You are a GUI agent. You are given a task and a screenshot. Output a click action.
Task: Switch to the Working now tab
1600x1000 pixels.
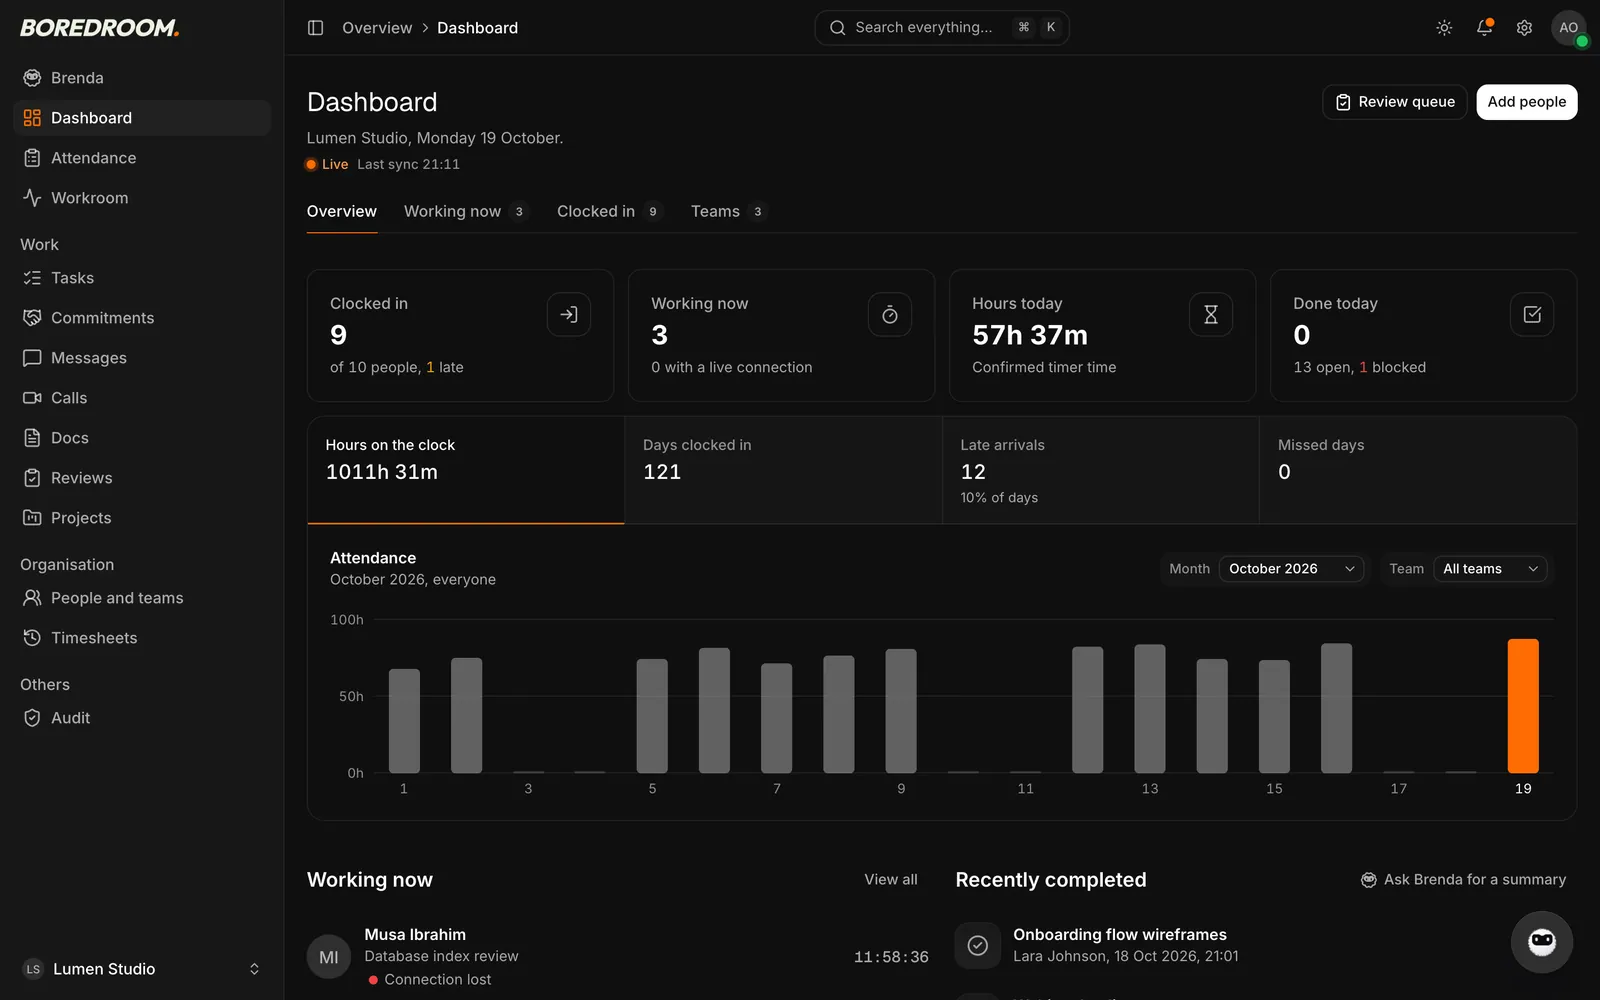[x=465, y=211]
